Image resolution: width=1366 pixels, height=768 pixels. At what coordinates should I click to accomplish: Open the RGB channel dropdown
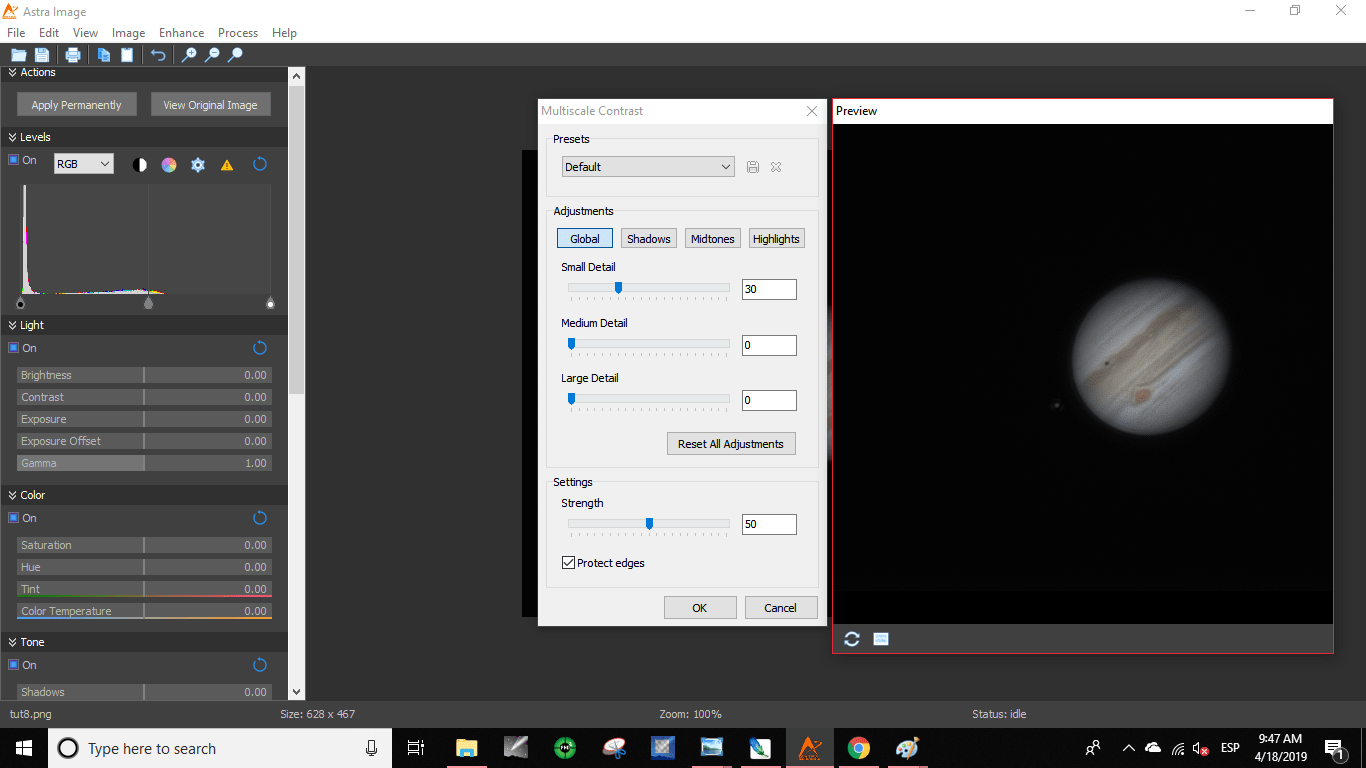[83, 164]
